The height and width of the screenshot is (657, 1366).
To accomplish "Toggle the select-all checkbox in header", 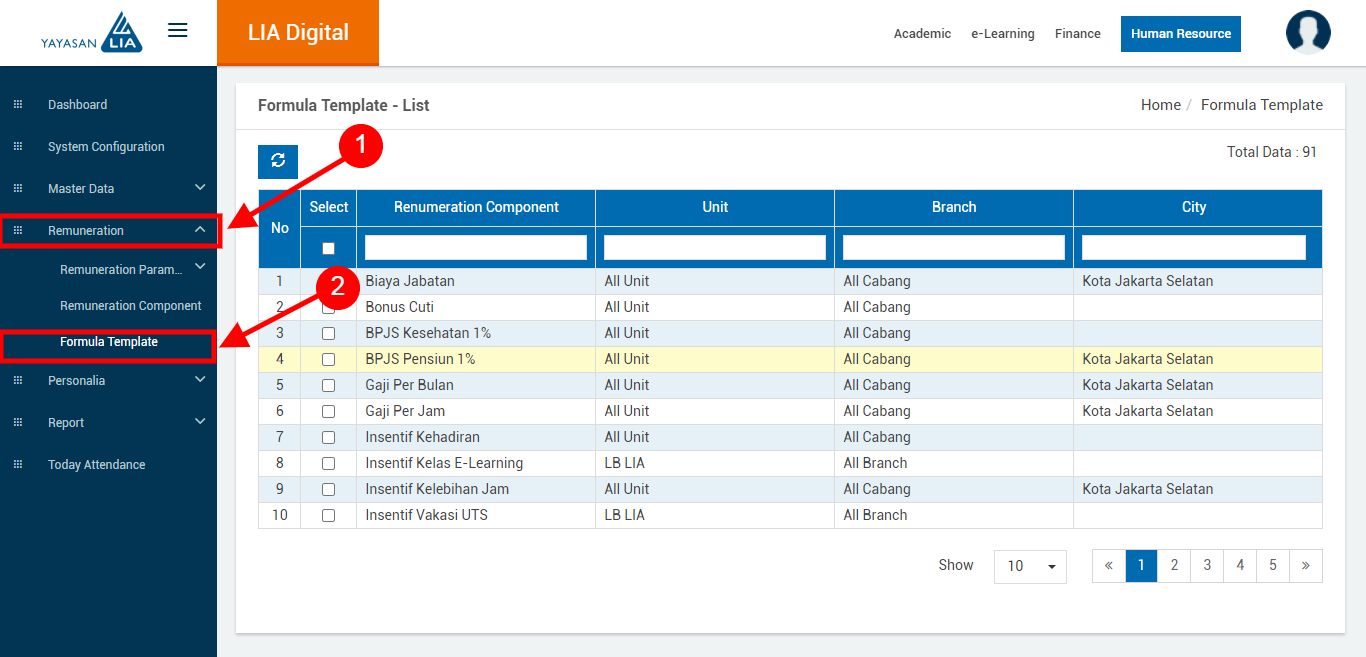I will click(x=328, y=248).
